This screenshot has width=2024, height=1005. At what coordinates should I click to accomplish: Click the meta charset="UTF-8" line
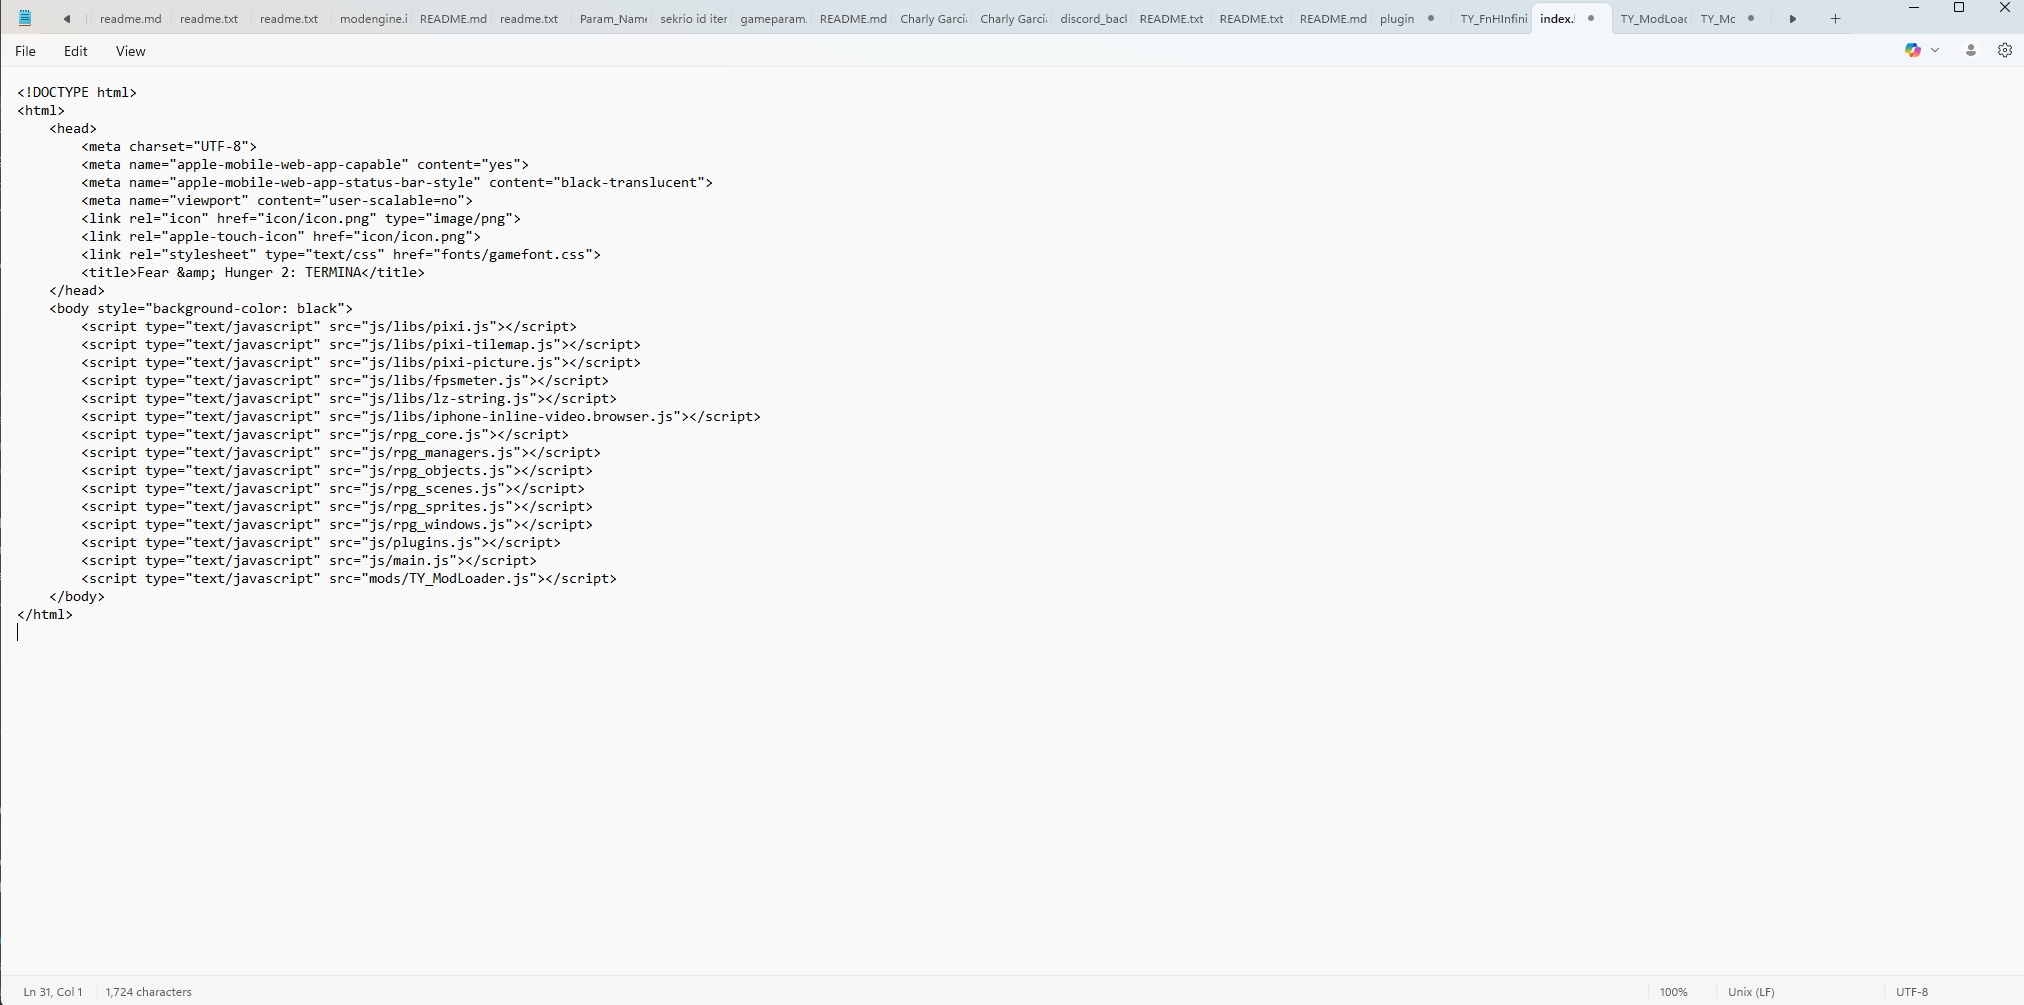pos(169,146)
